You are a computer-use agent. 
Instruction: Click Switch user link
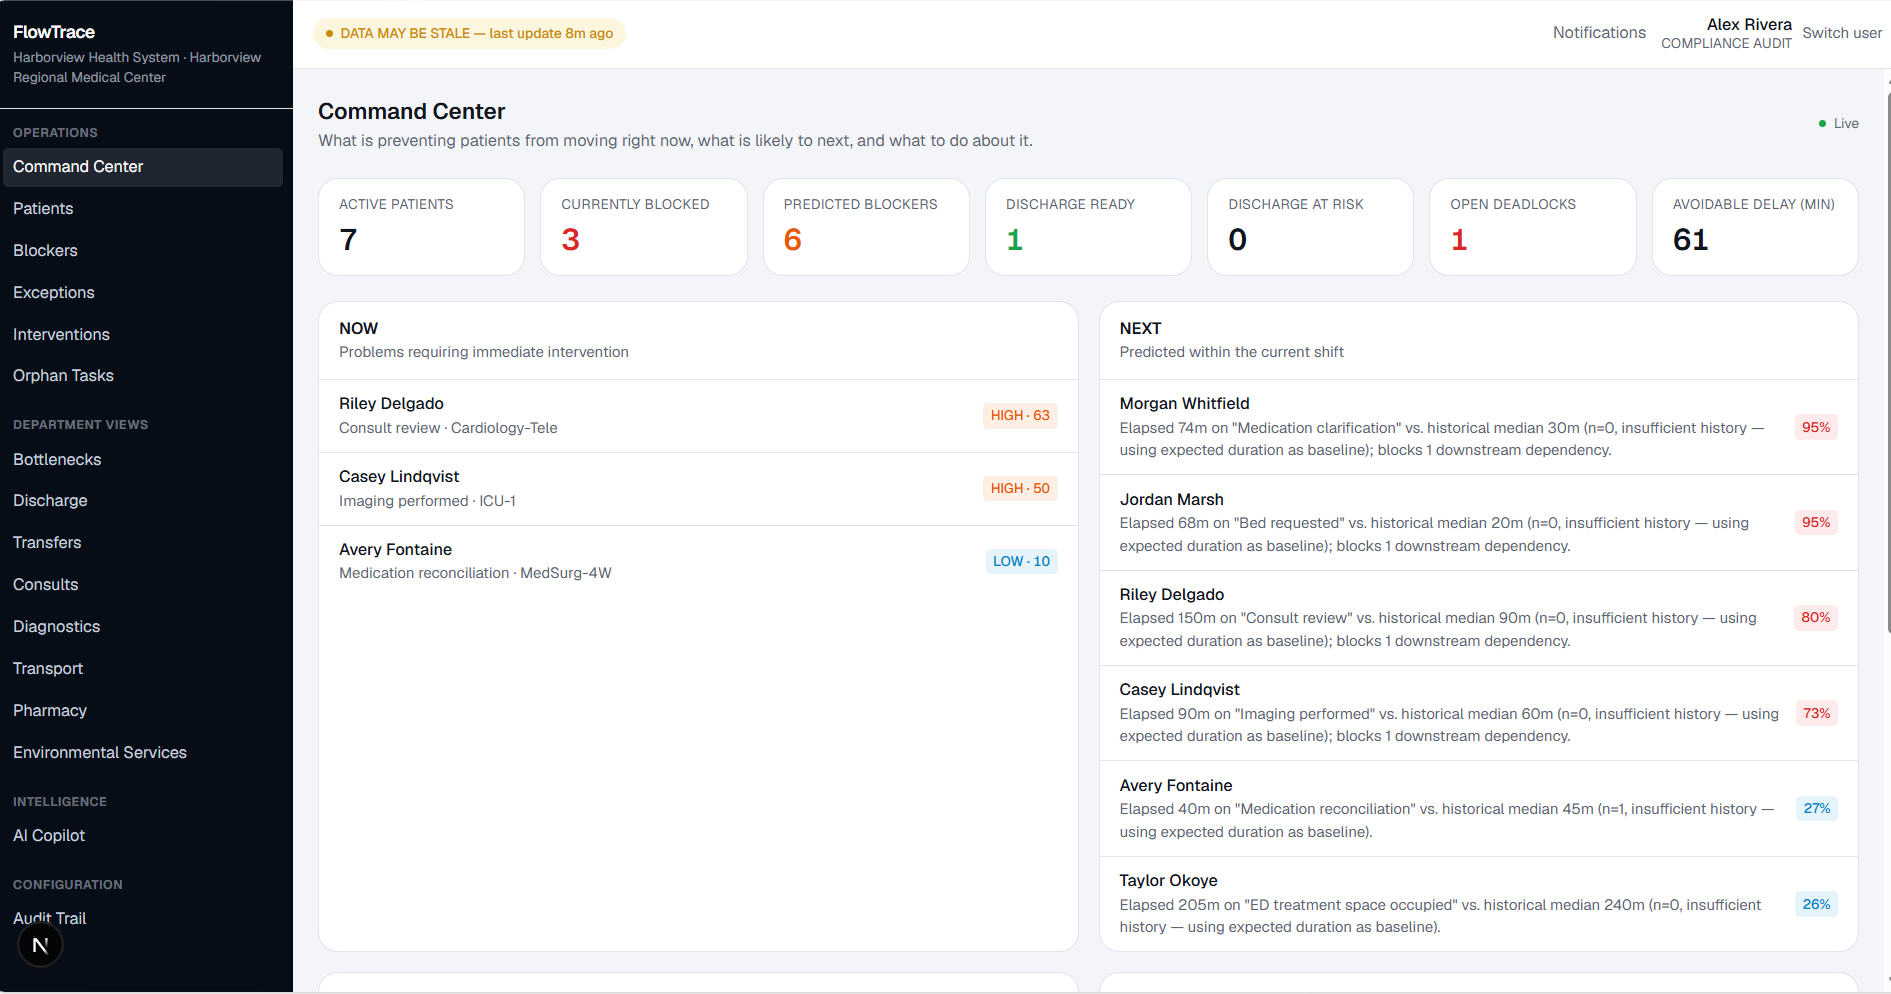pos(1842,33)
